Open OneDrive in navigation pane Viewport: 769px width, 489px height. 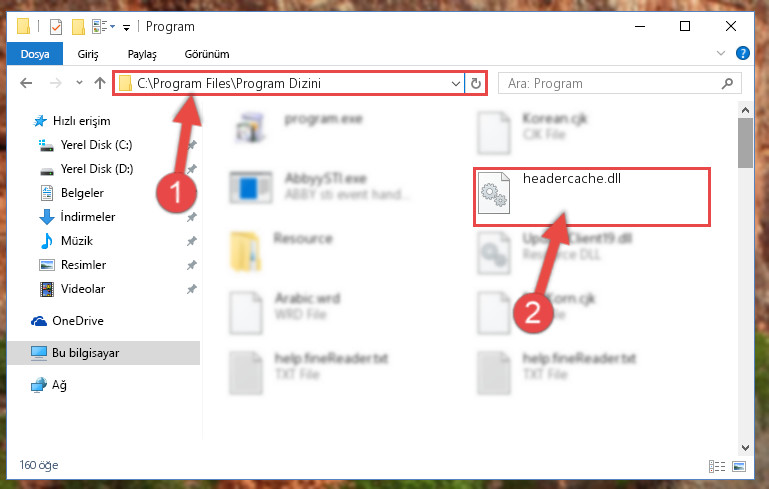coord(77,321)
